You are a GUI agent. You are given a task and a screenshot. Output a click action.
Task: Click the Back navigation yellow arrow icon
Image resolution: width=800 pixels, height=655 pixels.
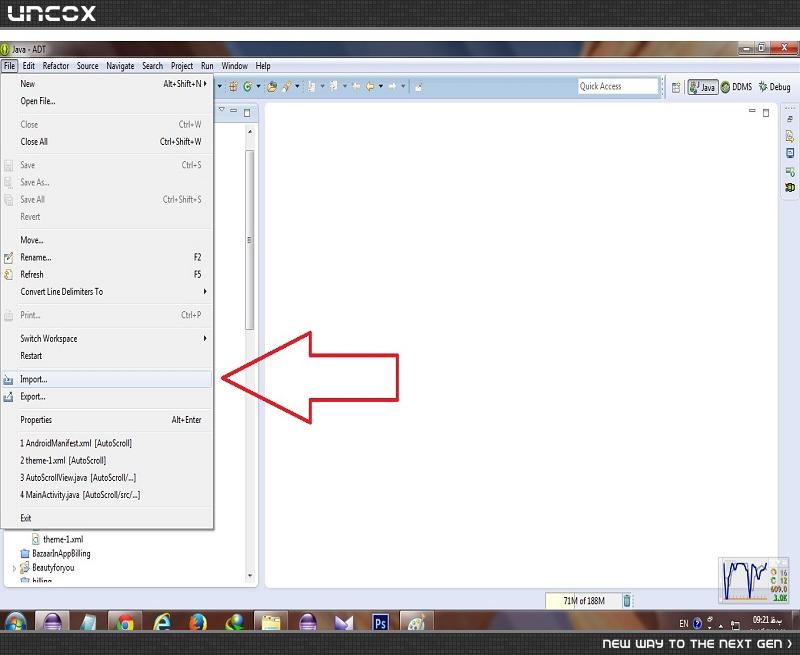pyautogui.click(x=370, y=87)
